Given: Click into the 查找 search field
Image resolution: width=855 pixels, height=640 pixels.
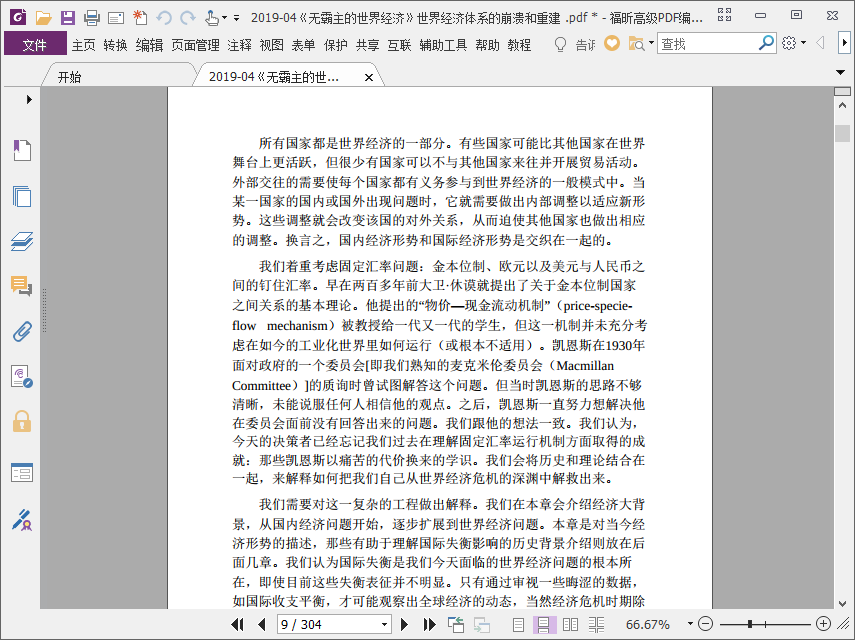Looking at the screenshot, I should pos(707,44).
